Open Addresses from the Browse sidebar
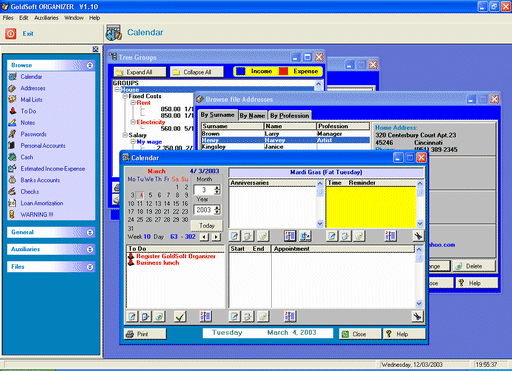Image resolution: width=512 pixels, height=371 pixels. pos(33,88)
